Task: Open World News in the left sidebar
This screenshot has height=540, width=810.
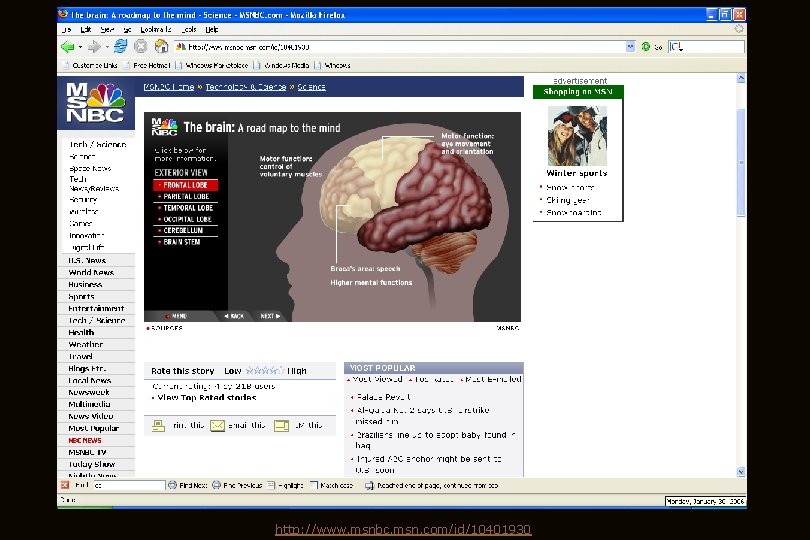Action: 91,272
